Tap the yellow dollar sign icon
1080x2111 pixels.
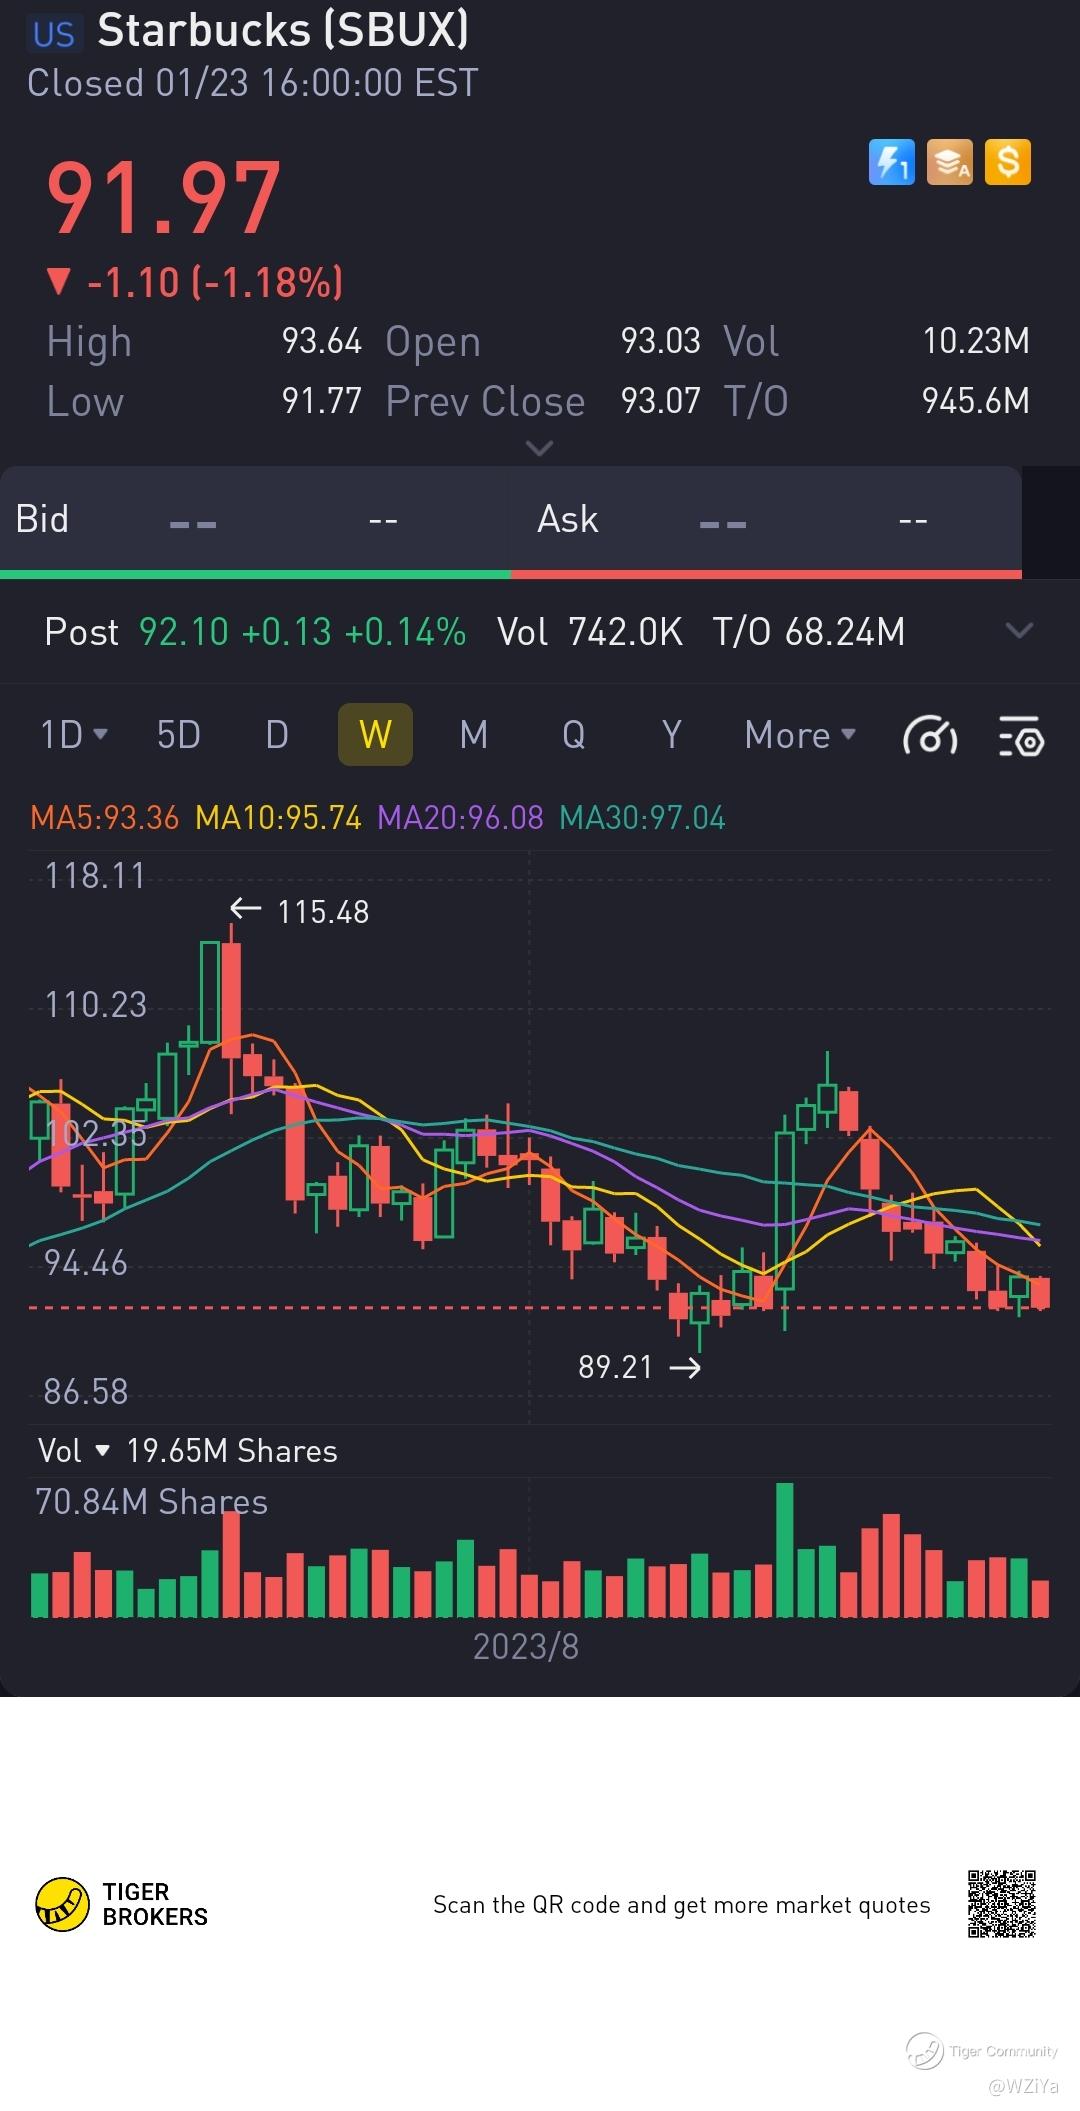(1008, 162)
